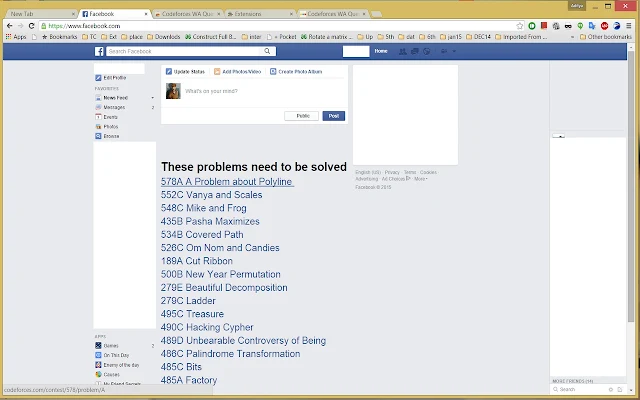
Task: Click the chat sidebar Search field
Action: tap(579, 390)
